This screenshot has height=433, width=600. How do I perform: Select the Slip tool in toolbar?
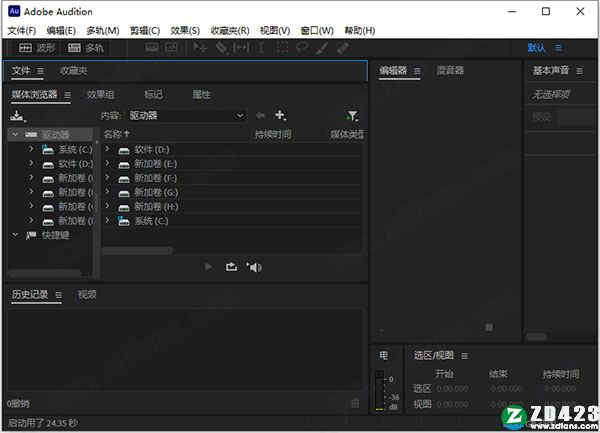pyautogui.click(x=241, y=48)
